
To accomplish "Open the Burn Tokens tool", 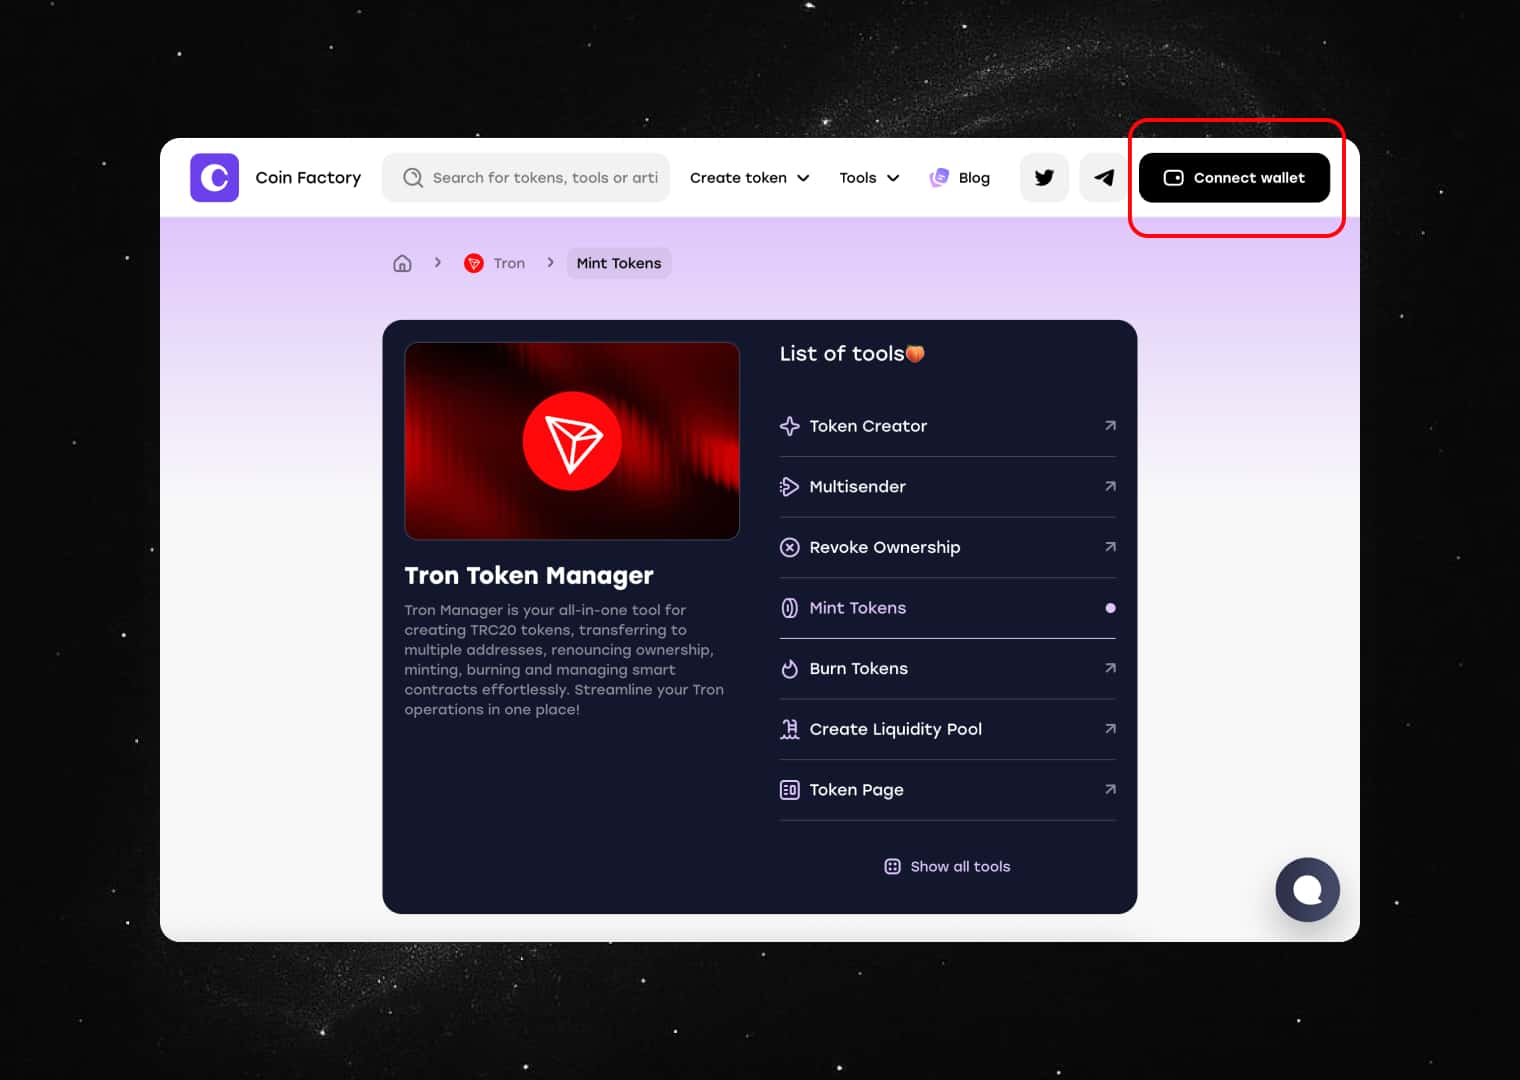I will point(947,669).
